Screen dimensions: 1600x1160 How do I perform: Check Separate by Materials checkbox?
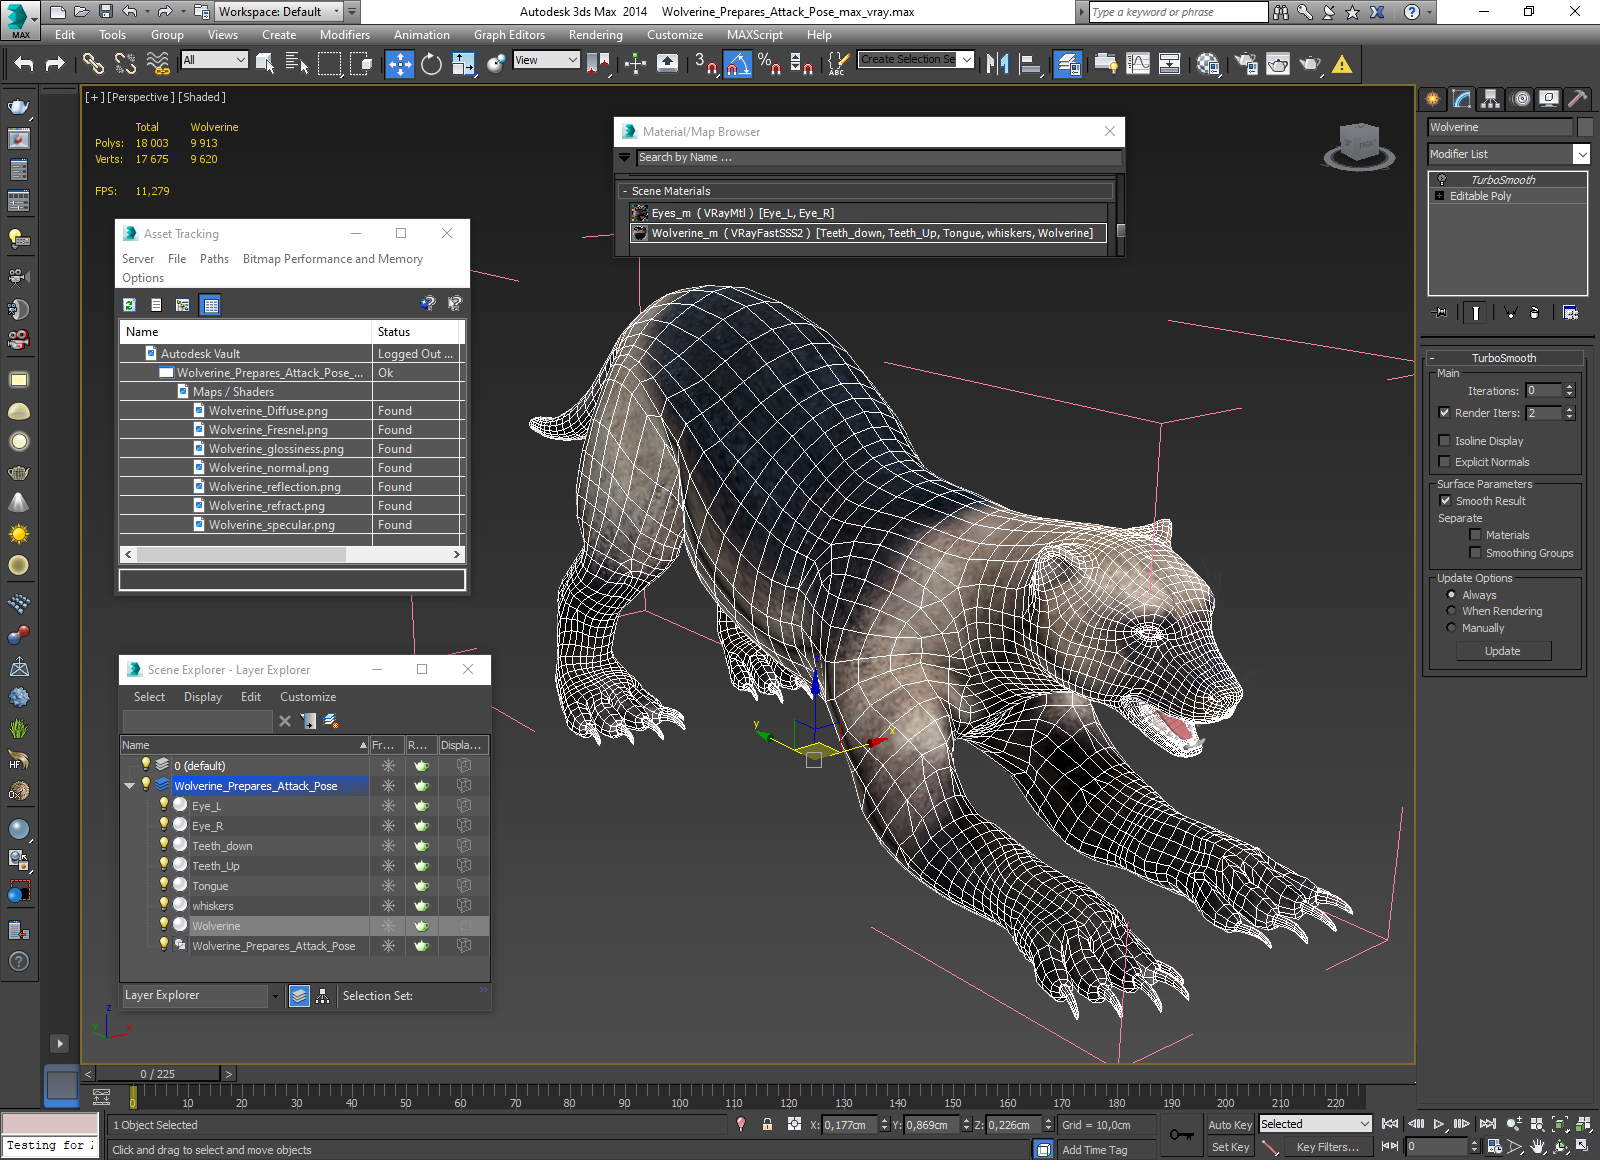(x=1475, y=534)
